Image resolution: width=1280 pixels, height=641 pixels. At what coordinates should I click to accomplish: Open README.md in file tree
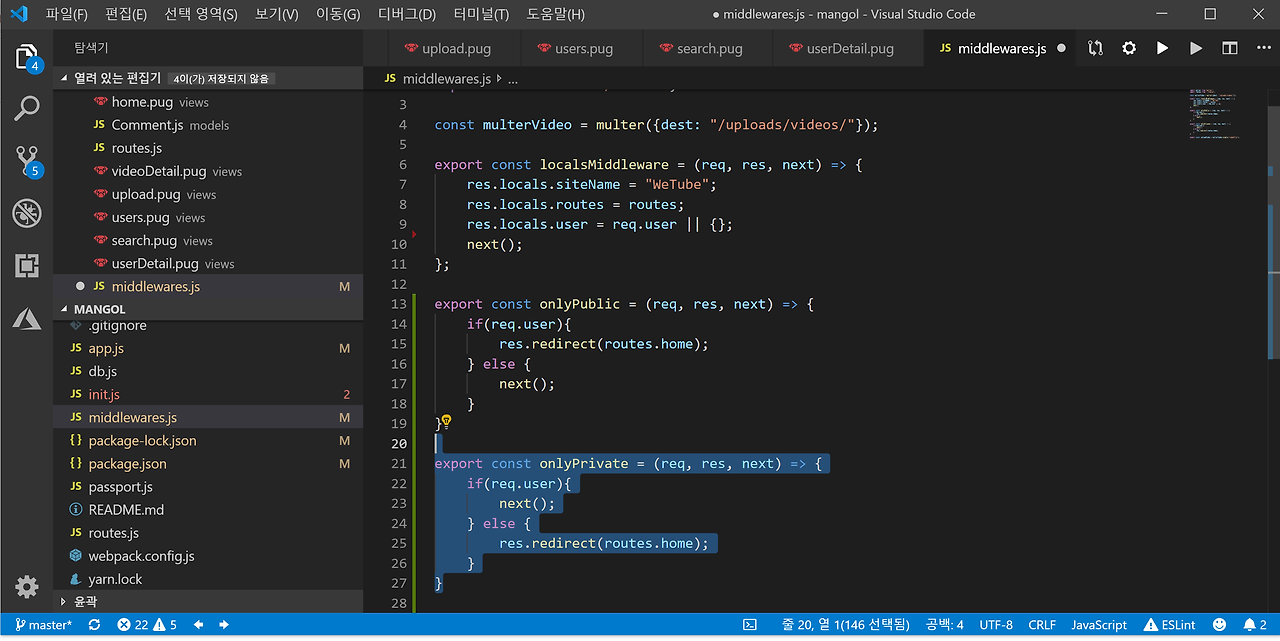coord(208,509)
